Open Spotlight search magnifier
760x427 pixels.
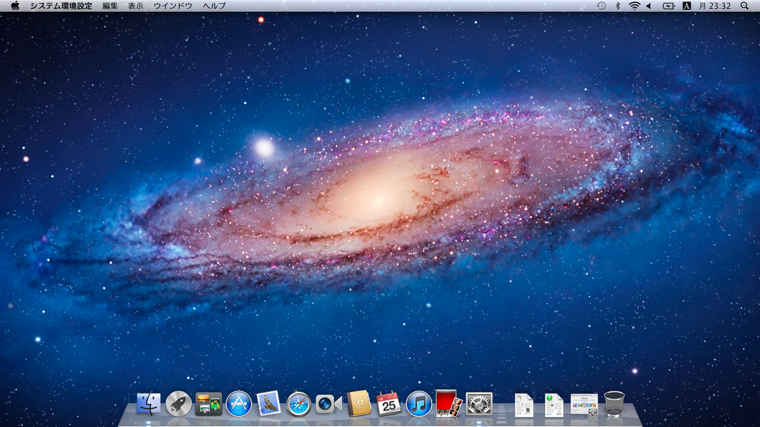point(744,6)
